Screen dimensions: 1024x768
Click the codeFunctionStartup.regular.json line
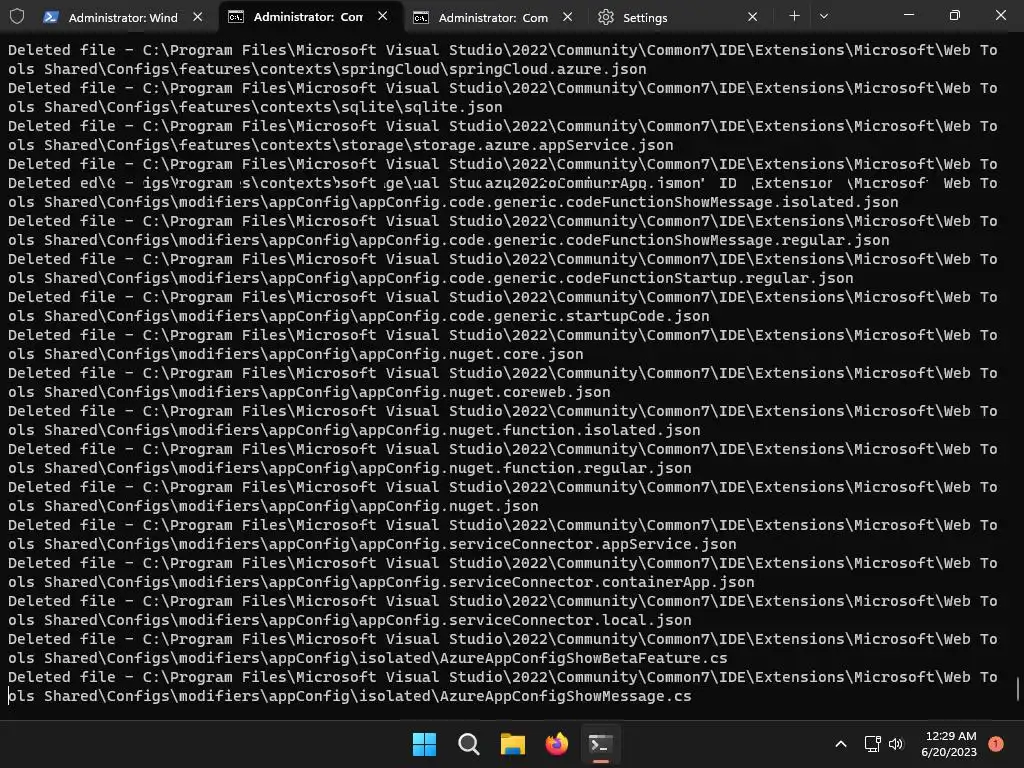coord(431,278)
